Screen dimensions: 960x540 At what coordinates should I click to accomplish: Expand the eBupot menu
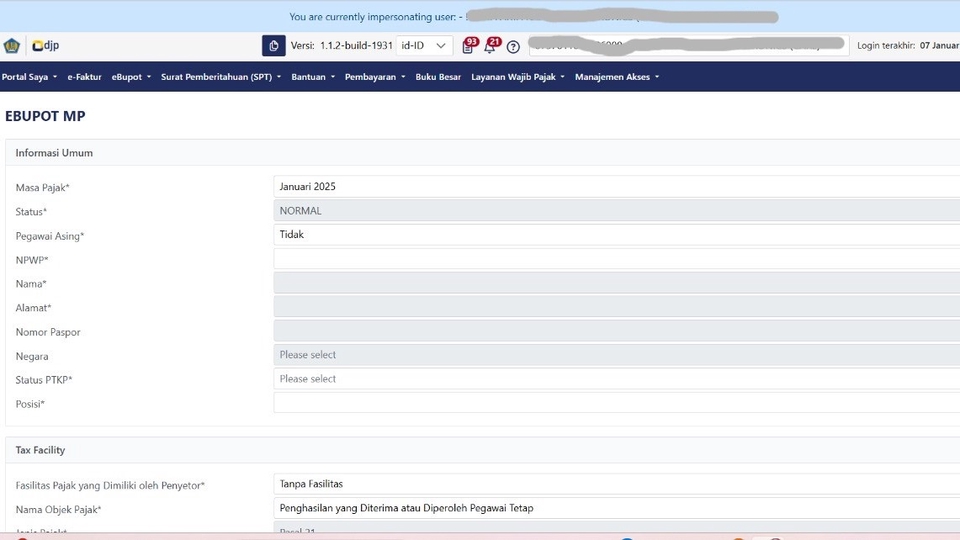pos(131,77)
